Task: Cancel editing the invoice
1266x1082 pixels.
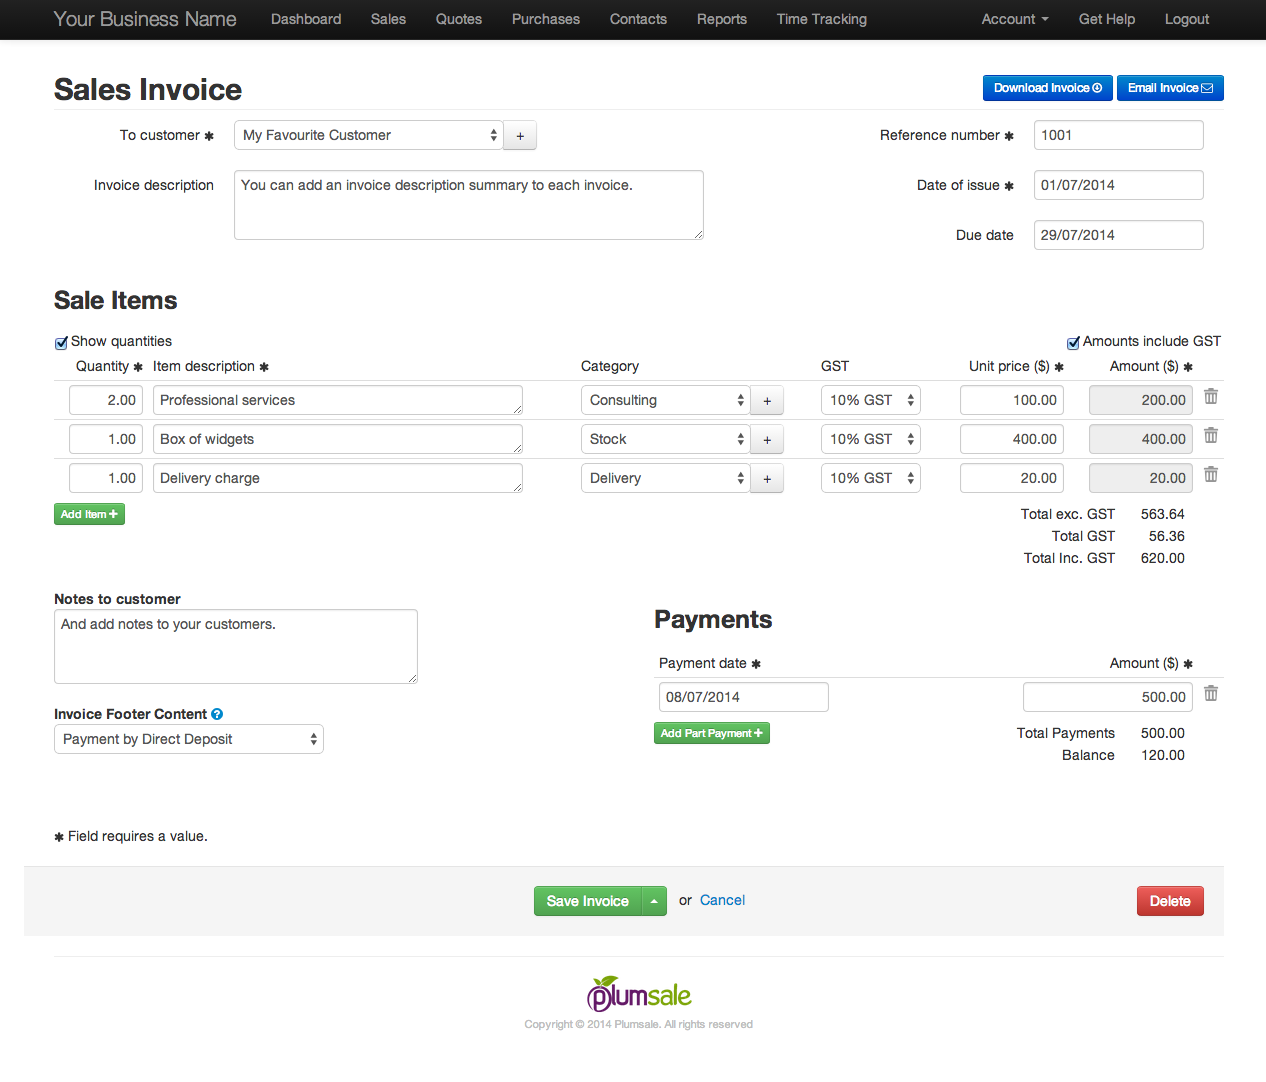Action: click(722, 901)
